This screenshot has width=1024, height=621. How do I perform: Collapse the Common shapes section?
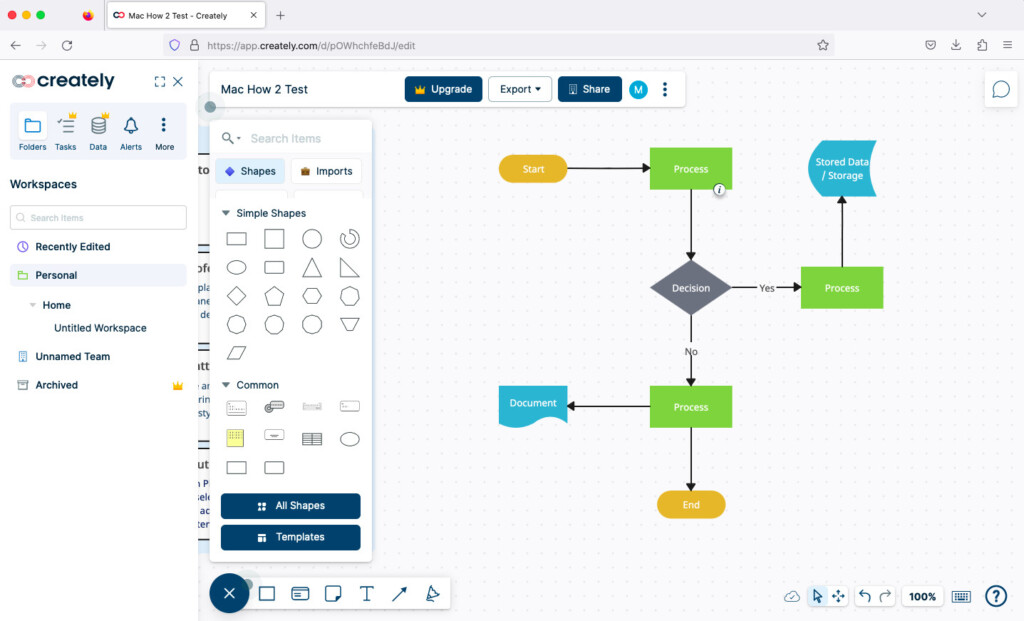[x=226, y=385]
